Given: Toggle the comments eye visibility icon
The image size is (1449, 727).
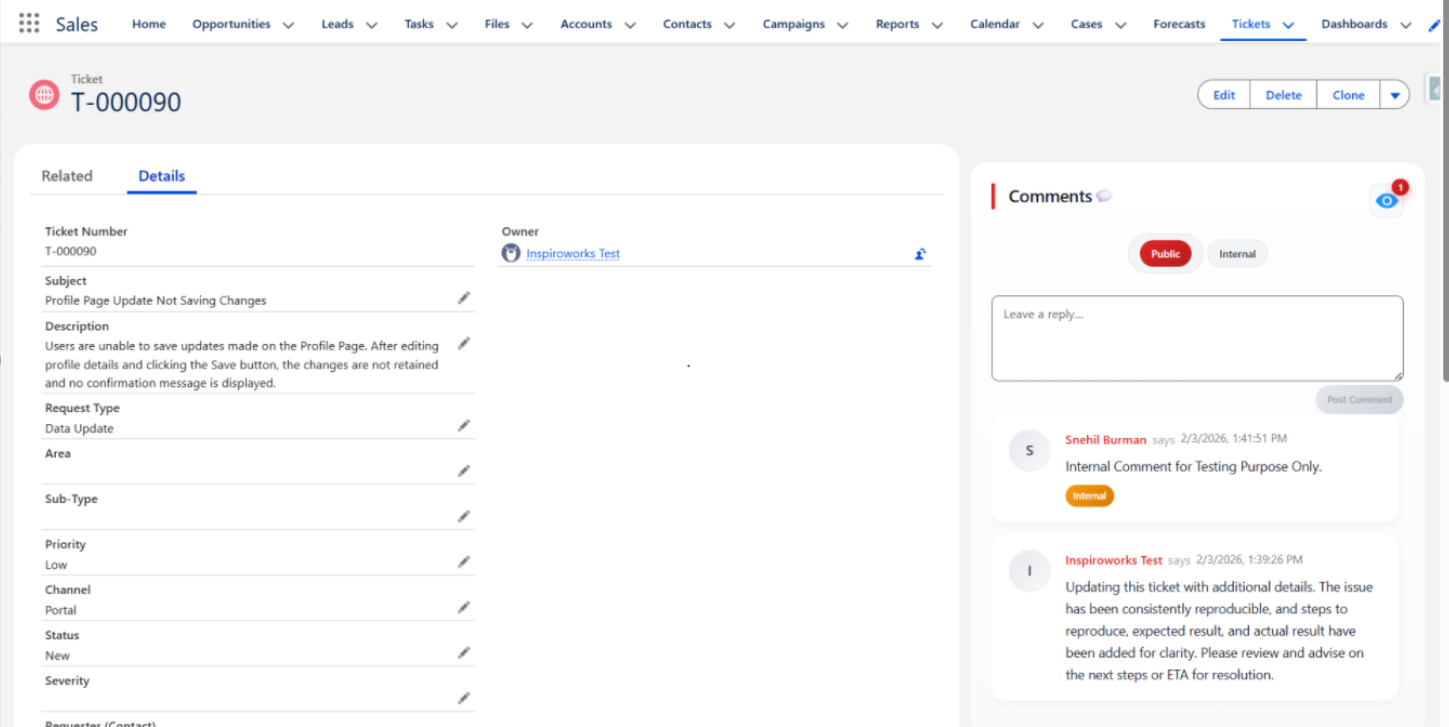Looking at the screenshot, I should pos(1386,201).
